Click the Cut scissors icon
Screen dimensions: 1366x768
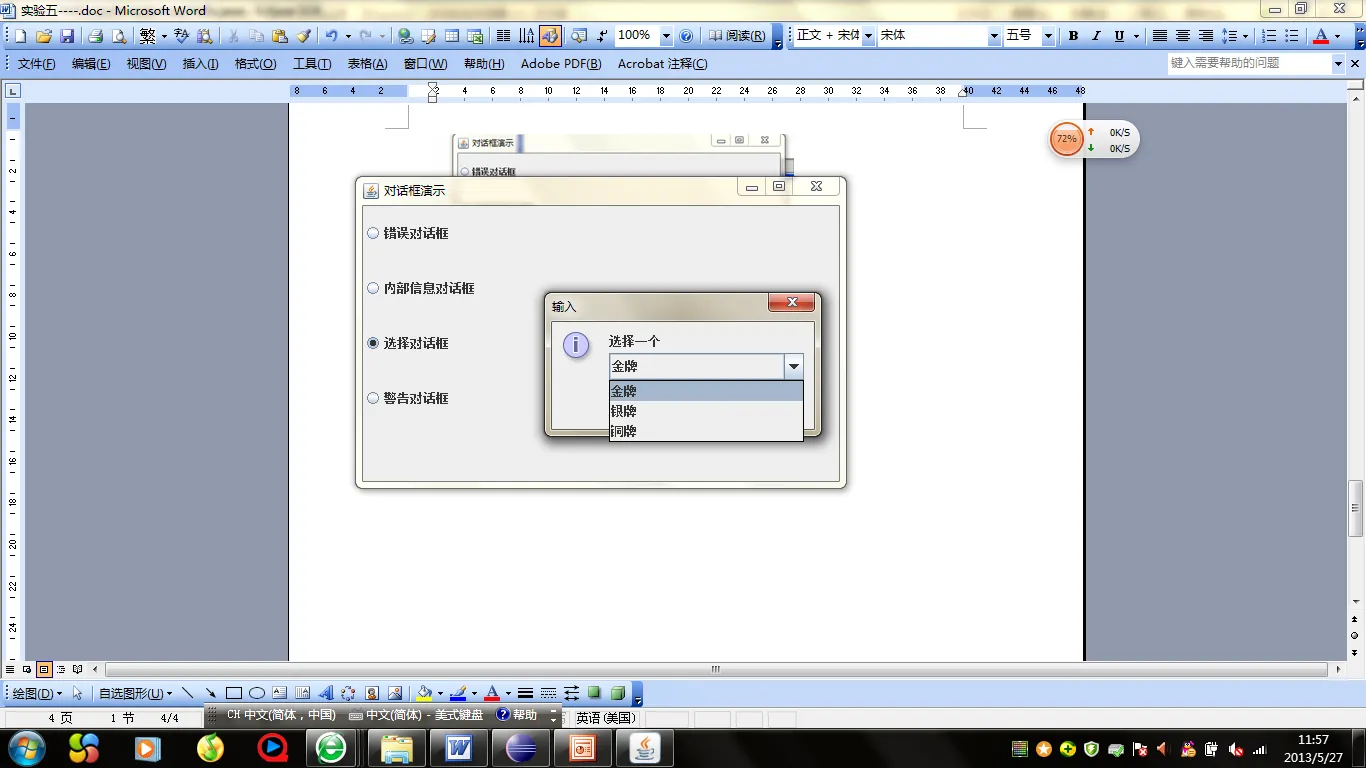(233, 36)
